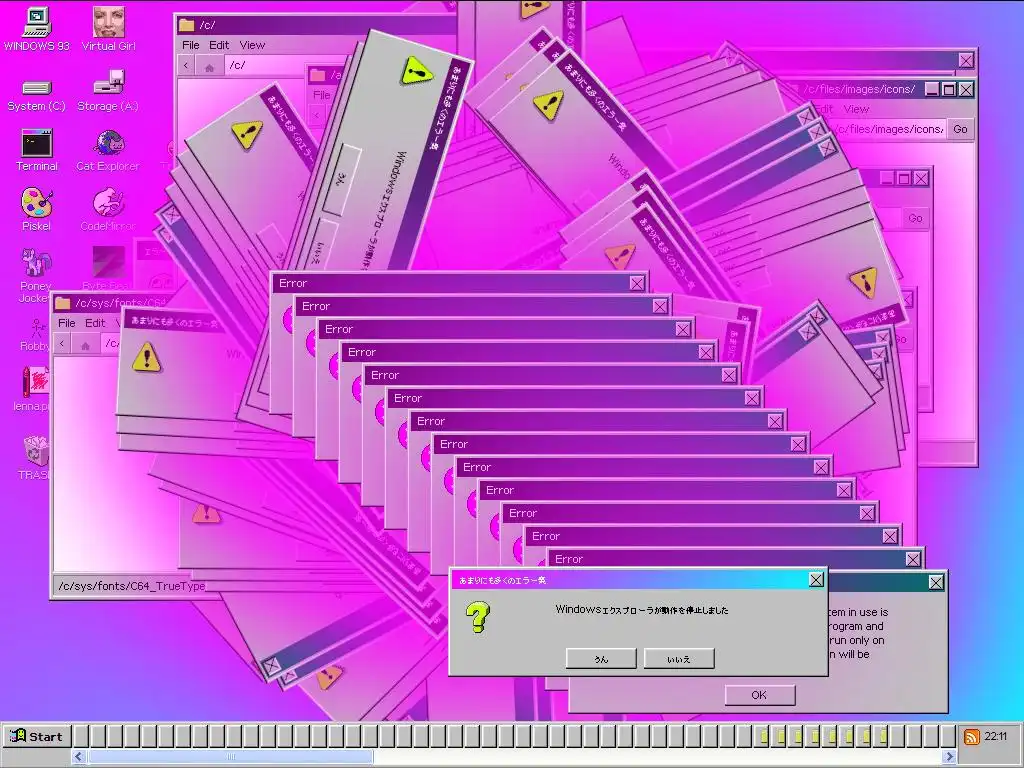Image resolution: width=1024 pixels, height=768 pixels.
Task: Click the left scroll arrow at bottom
Action: pos(79,756)
